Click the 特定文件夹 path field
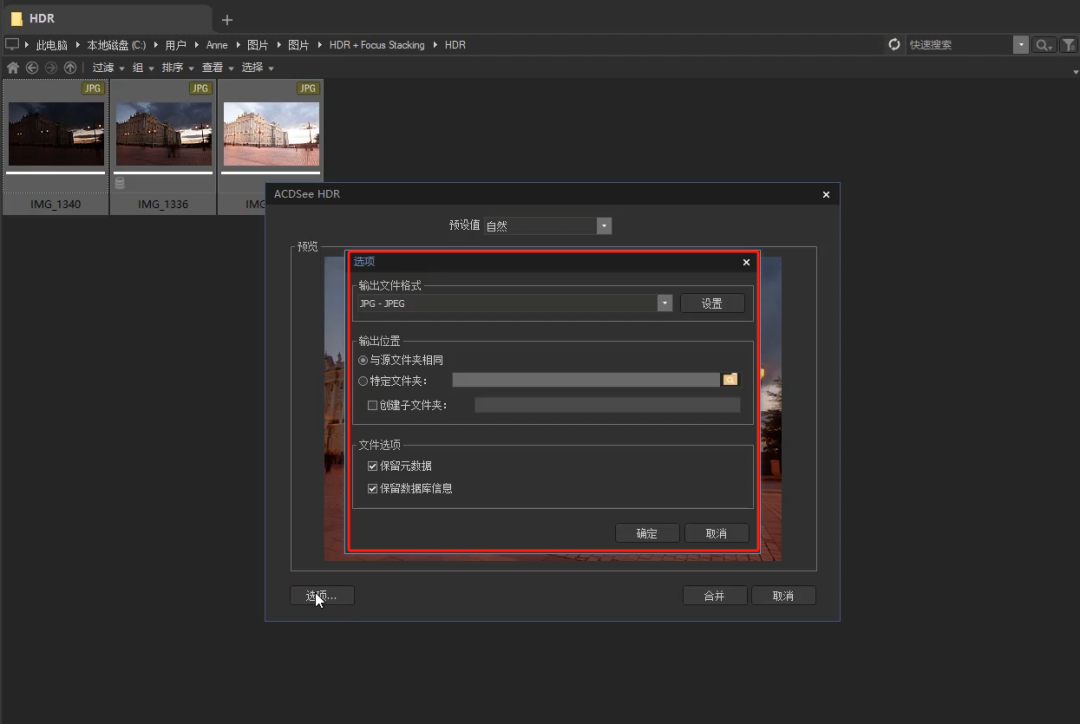Image resolution: width=1080 pixels, height=724 pixels. pos(586,380)
